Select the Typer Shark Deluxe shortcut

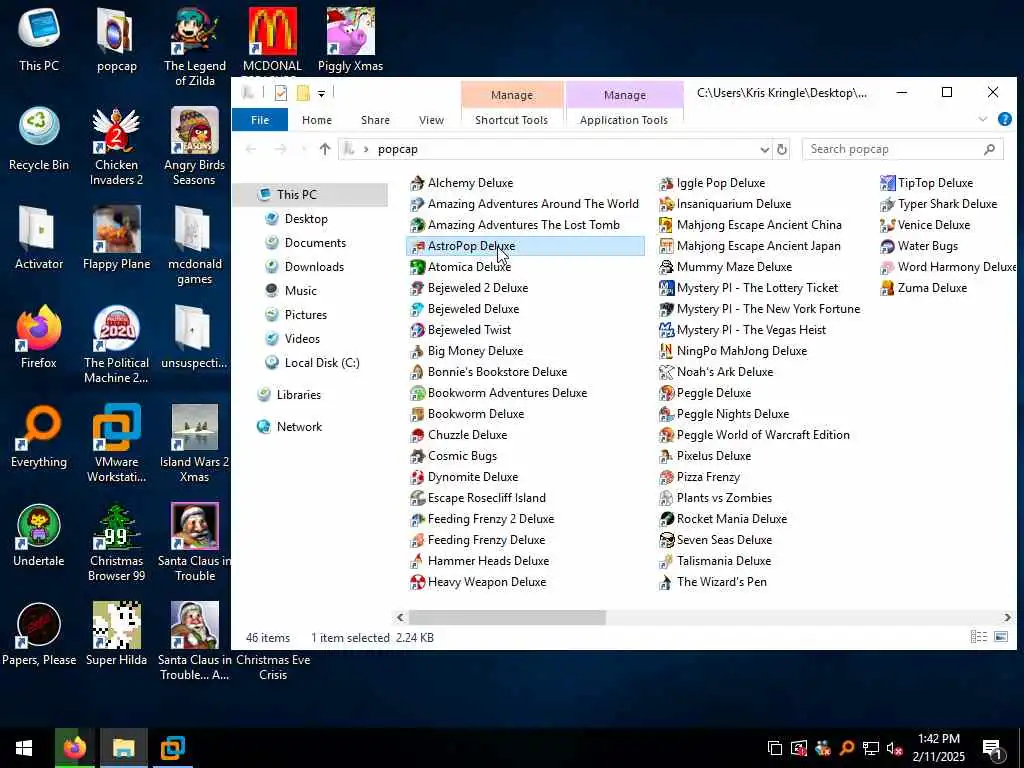tap(947, 204)
